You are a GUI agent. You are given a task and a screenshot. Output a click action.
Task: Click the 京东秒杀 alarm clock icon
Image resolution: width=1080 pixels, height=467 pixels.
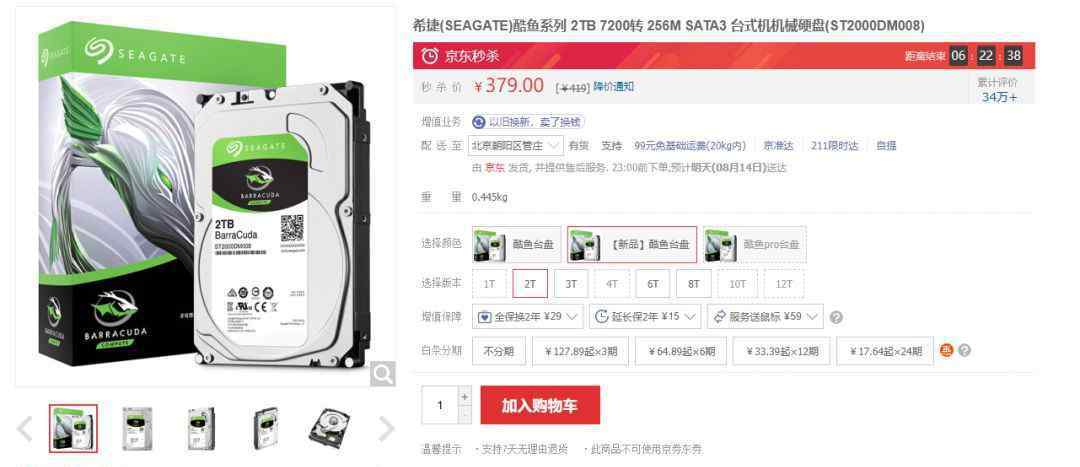pos(430,56)
